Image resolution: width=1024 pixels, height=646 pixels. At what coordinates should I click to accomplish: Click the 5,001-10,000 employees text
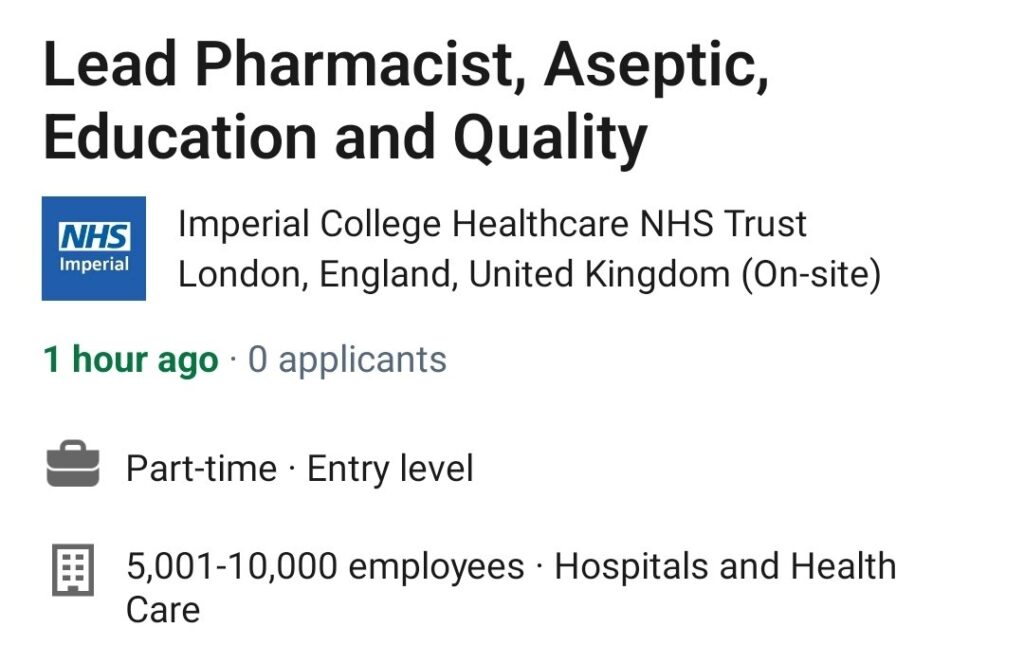pos(325,566)
